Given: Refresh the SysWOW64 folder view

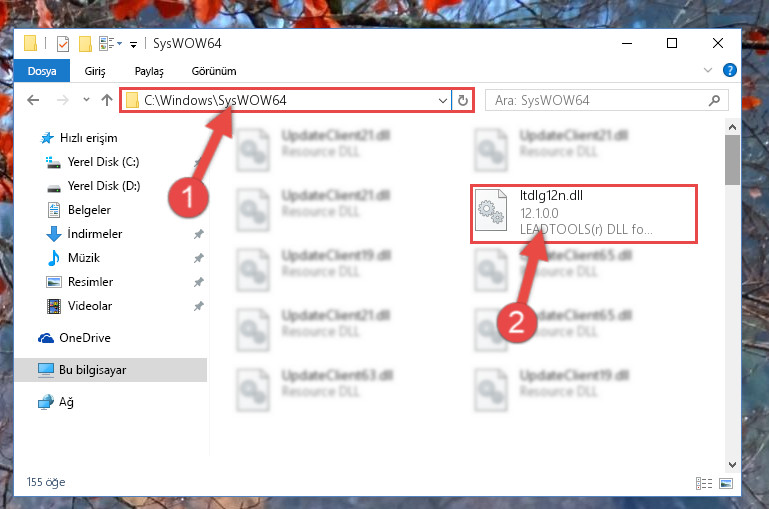Looking at the screenshot, I should tap(462, 101).
